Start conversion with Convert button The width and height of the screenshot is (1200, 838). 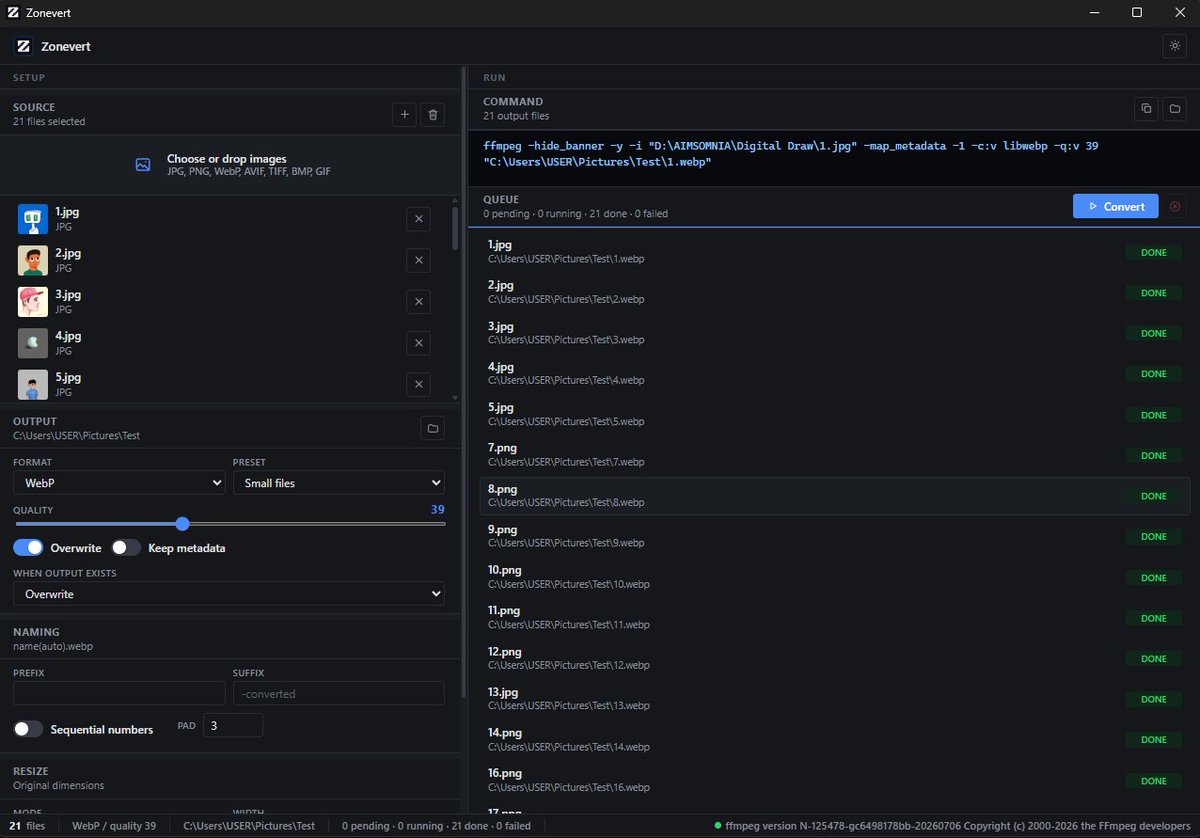coord(1116,206)
